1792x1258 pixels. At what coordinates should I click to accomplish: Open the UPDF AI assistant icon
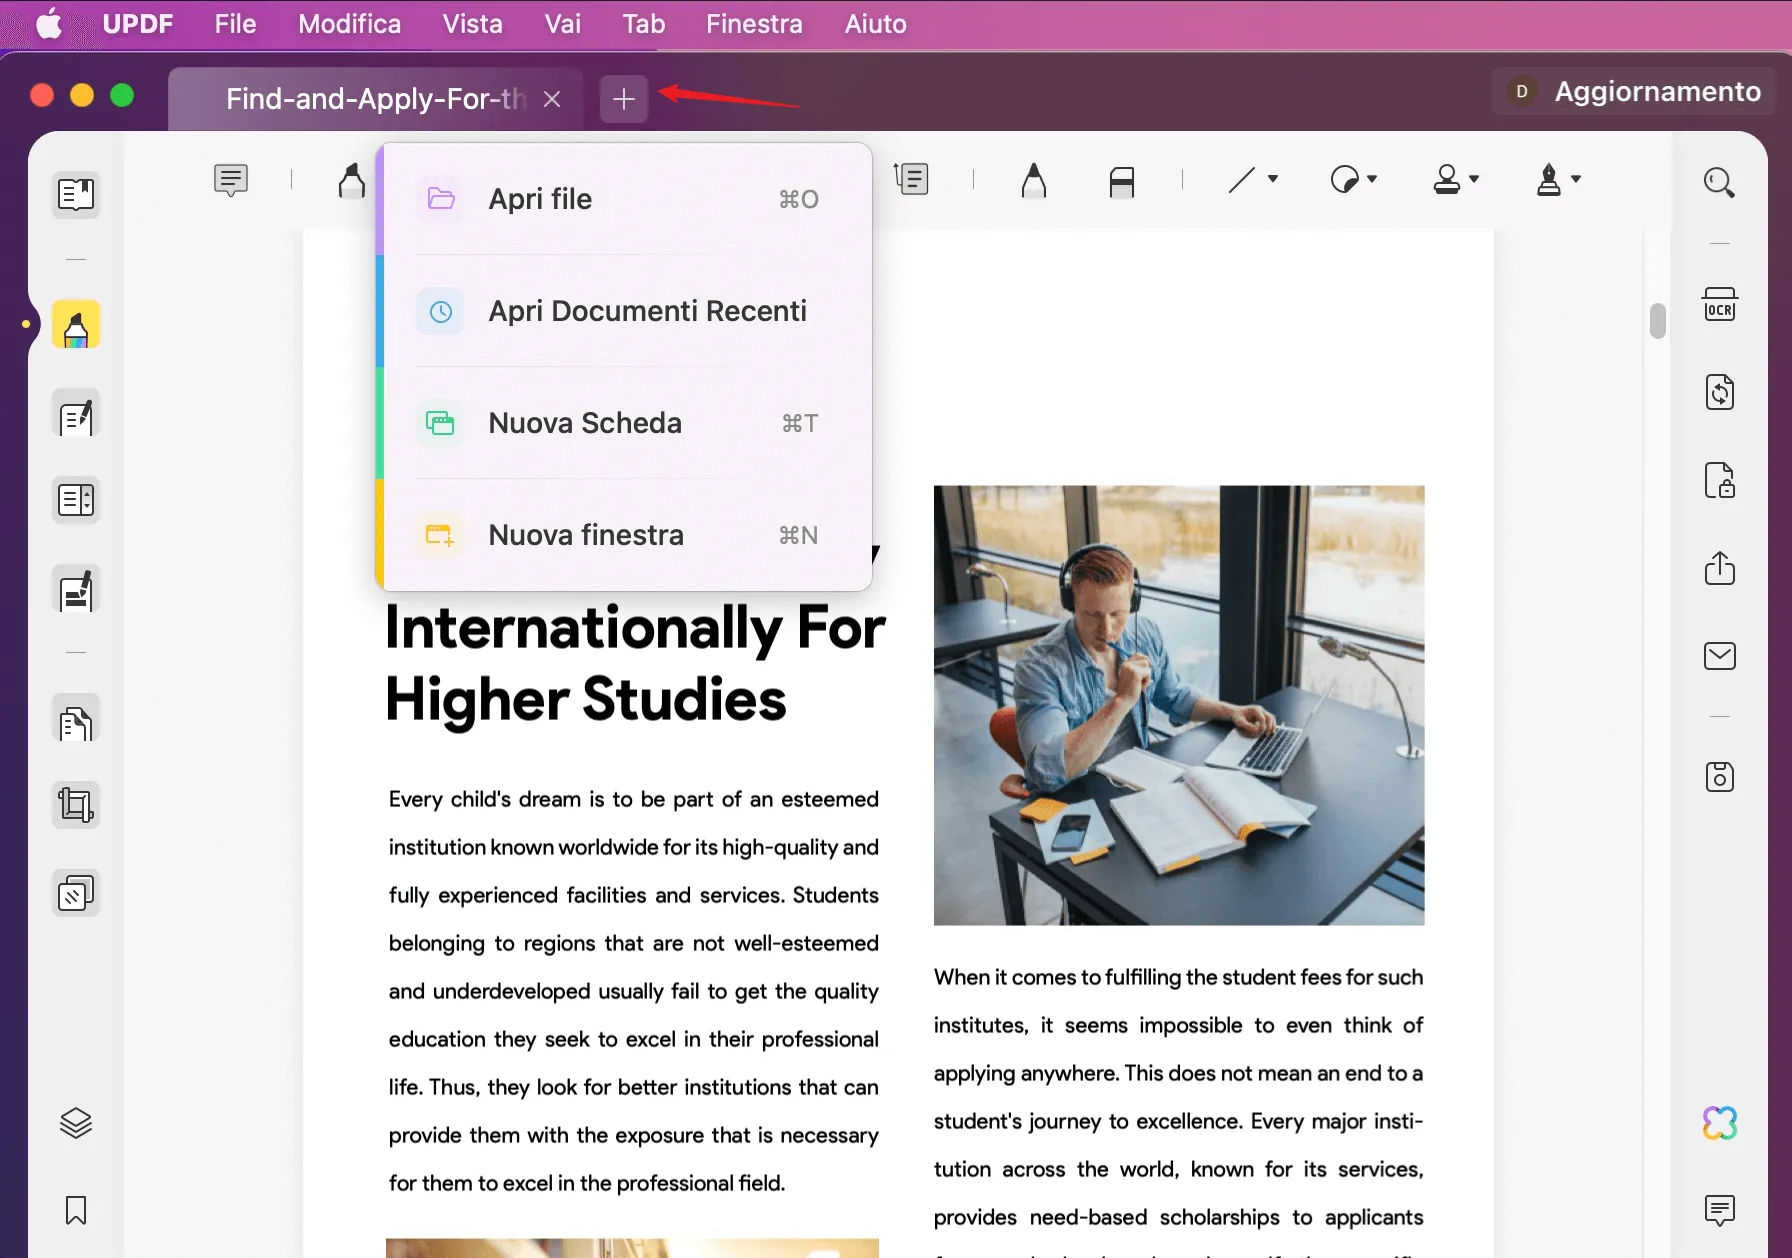tap(1720, 1123)
